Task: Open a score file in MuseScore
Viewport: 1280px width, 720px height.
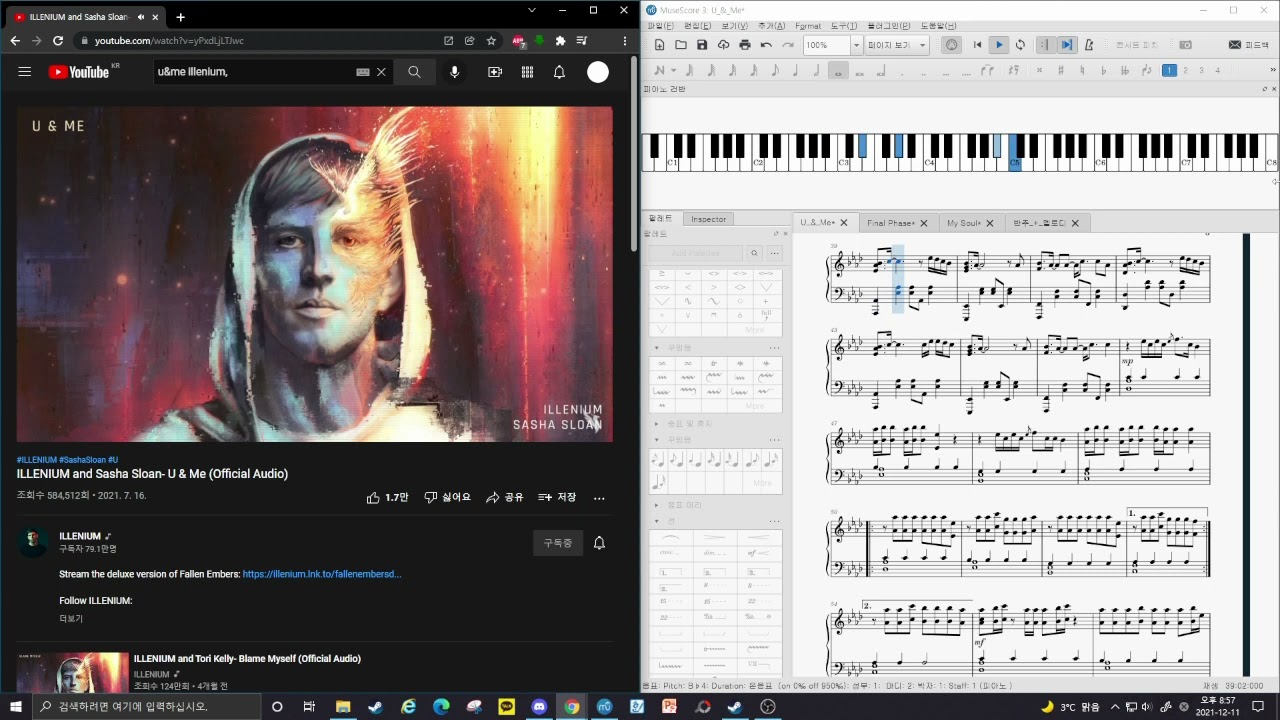Action: pos(681,45)
